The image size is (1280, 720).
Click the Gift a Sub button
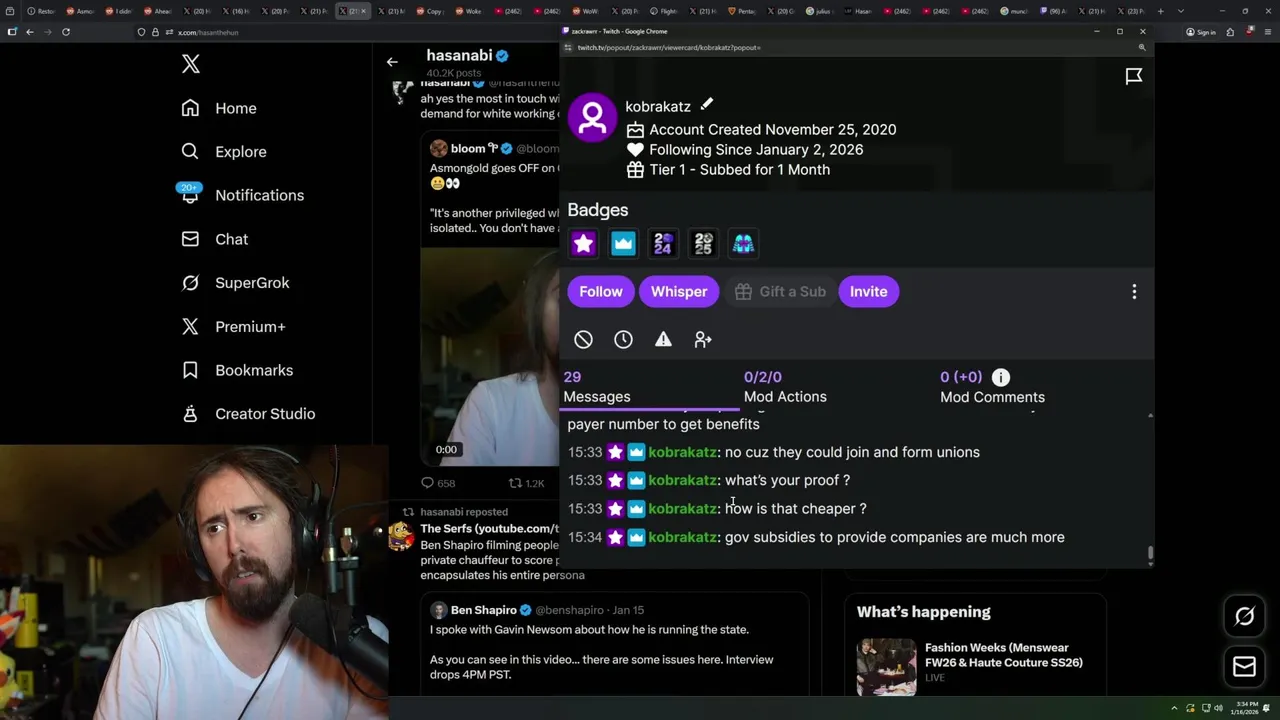tap(781, 291)
